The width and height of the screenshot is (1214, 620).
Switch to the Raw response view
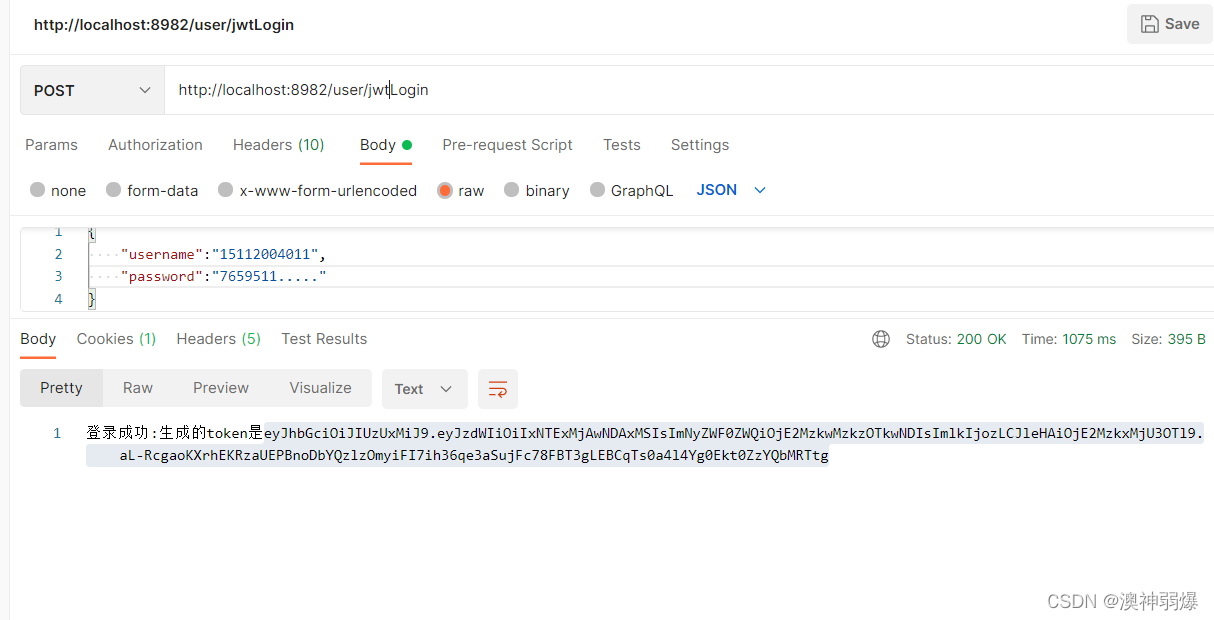tap(138, 388)
